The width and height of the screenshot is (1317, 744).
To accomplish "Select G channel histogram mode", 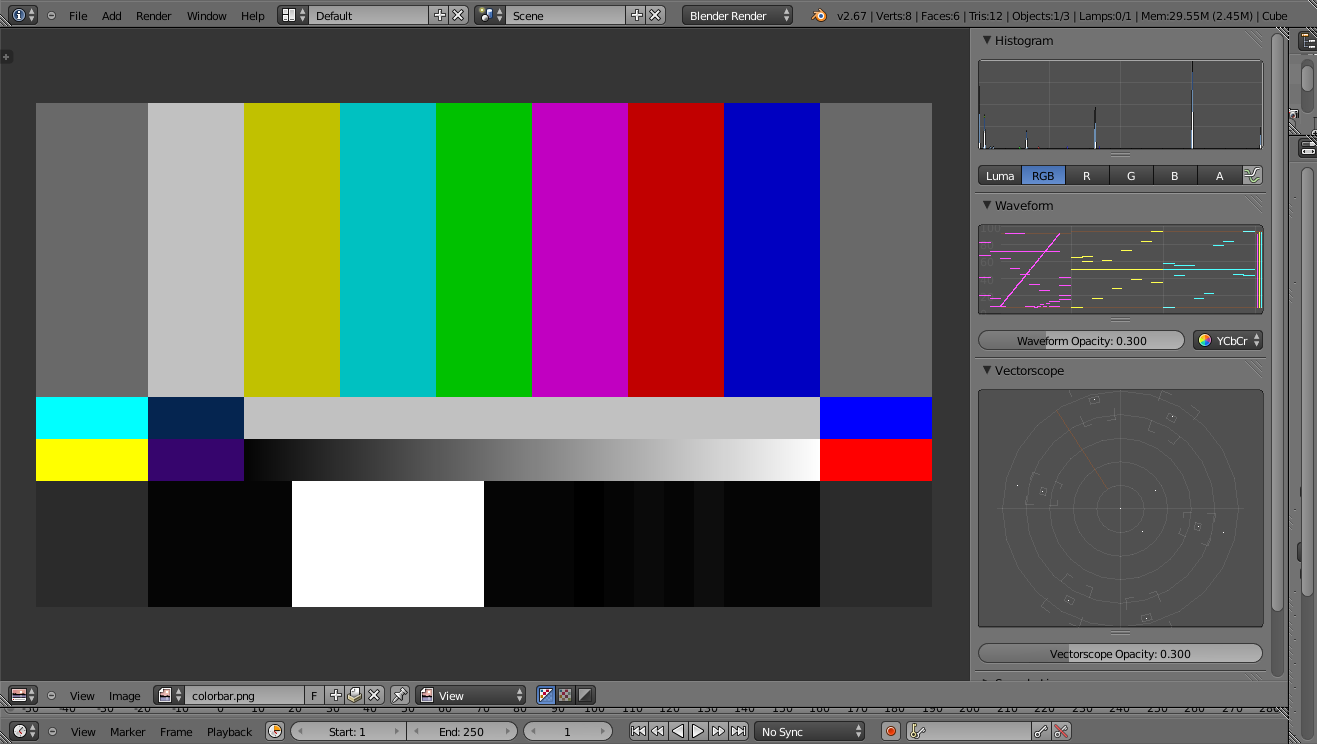I will pos(1131,175).
